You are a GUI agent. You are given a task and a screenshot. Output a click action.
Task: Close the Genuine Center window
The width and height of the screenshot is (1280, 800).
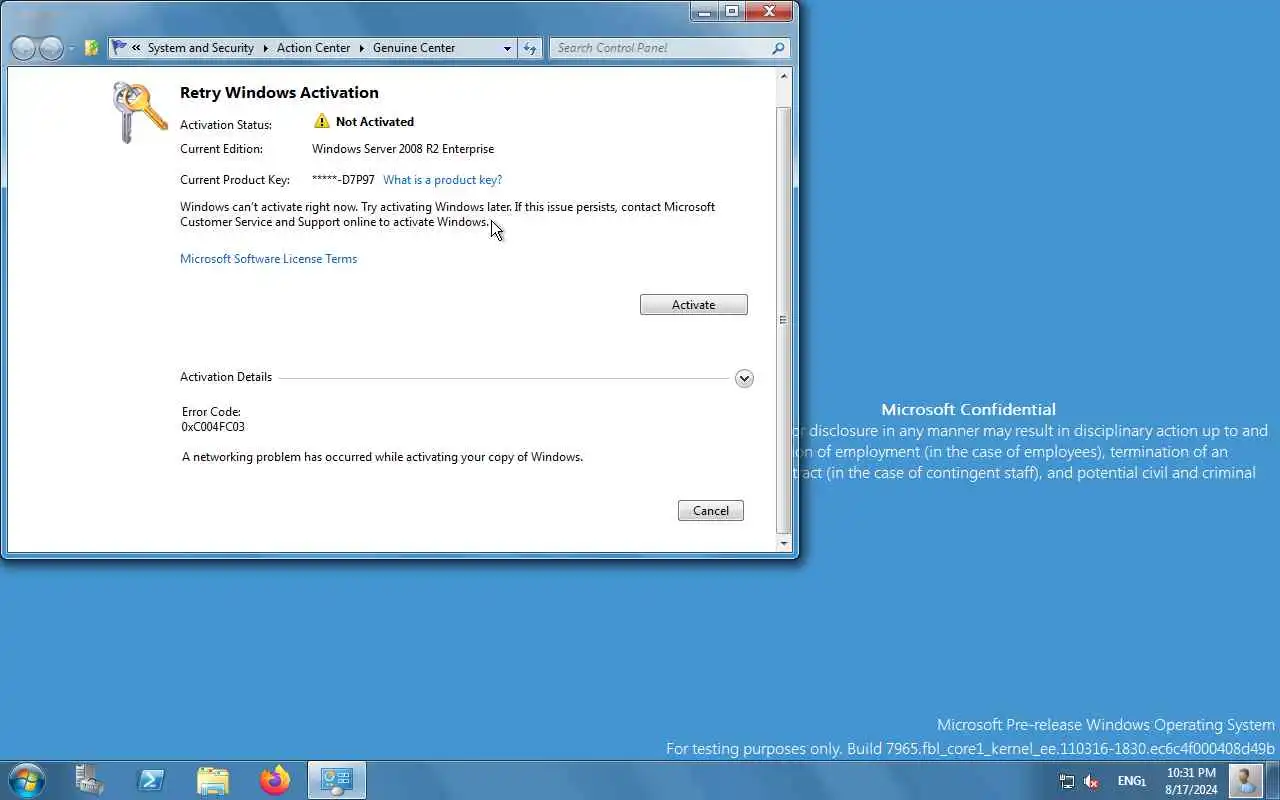click(770, 11)
